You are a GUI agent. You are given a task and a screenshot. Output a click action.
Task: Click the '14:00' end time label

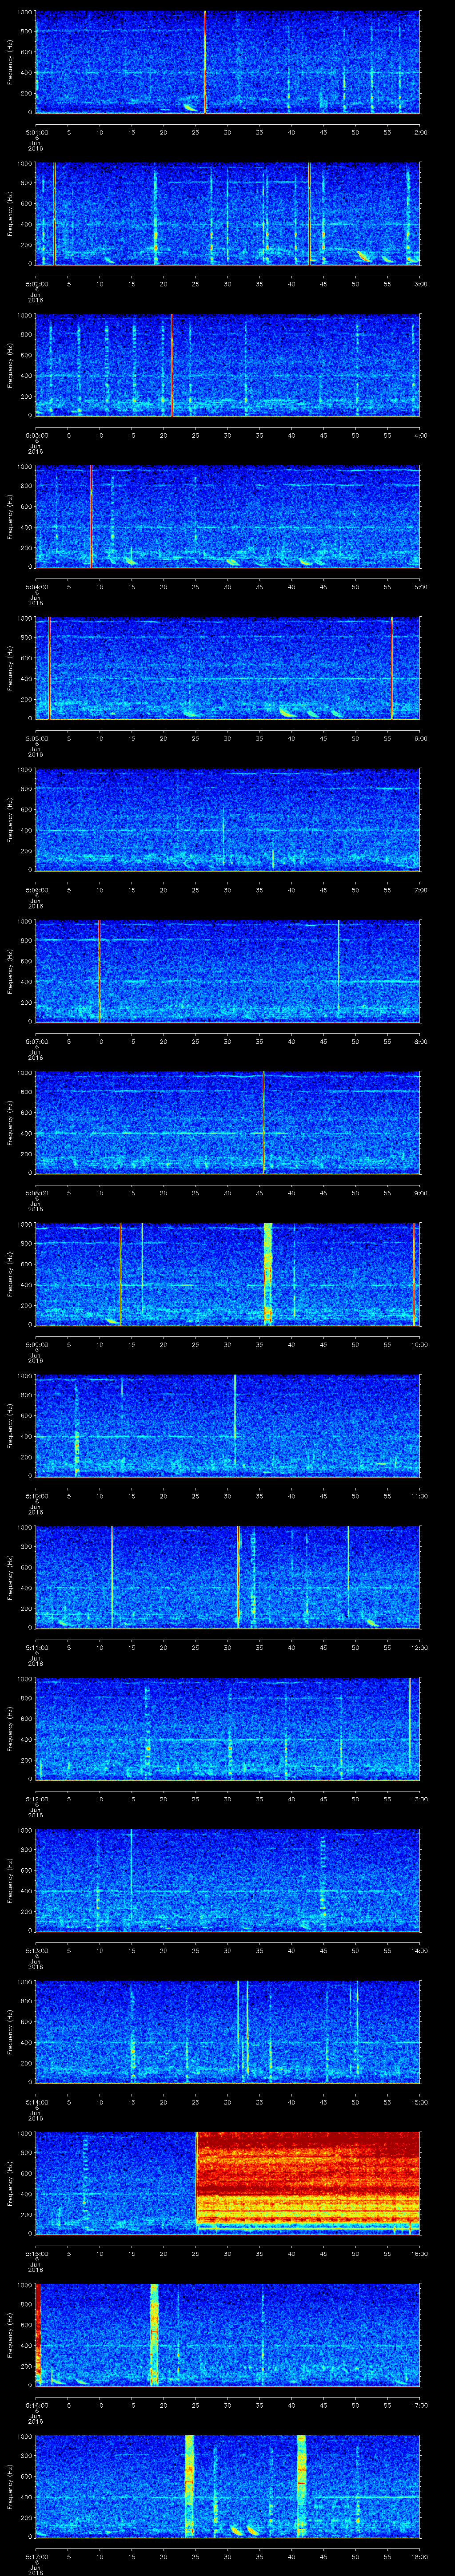pos(419,1950)
